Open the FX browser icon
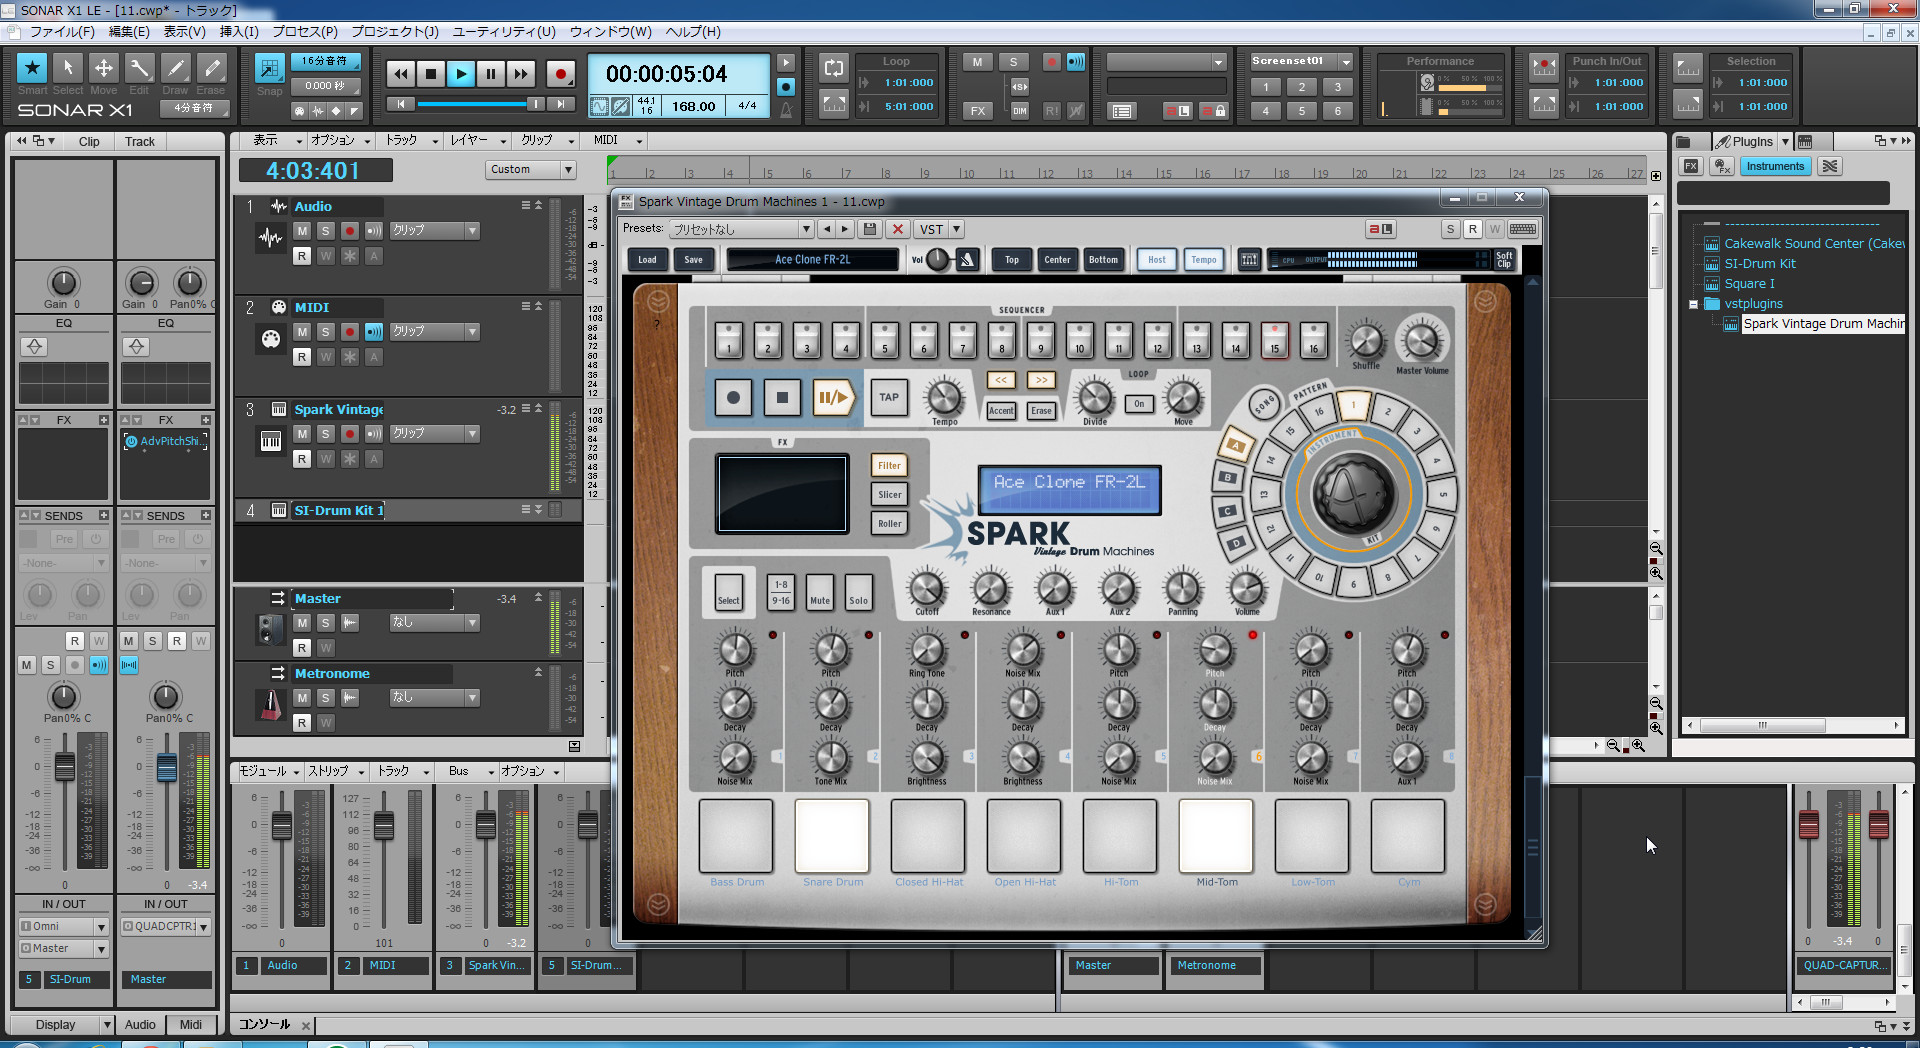This screenshot has height=1048, width=1920. pos(1691,166)
